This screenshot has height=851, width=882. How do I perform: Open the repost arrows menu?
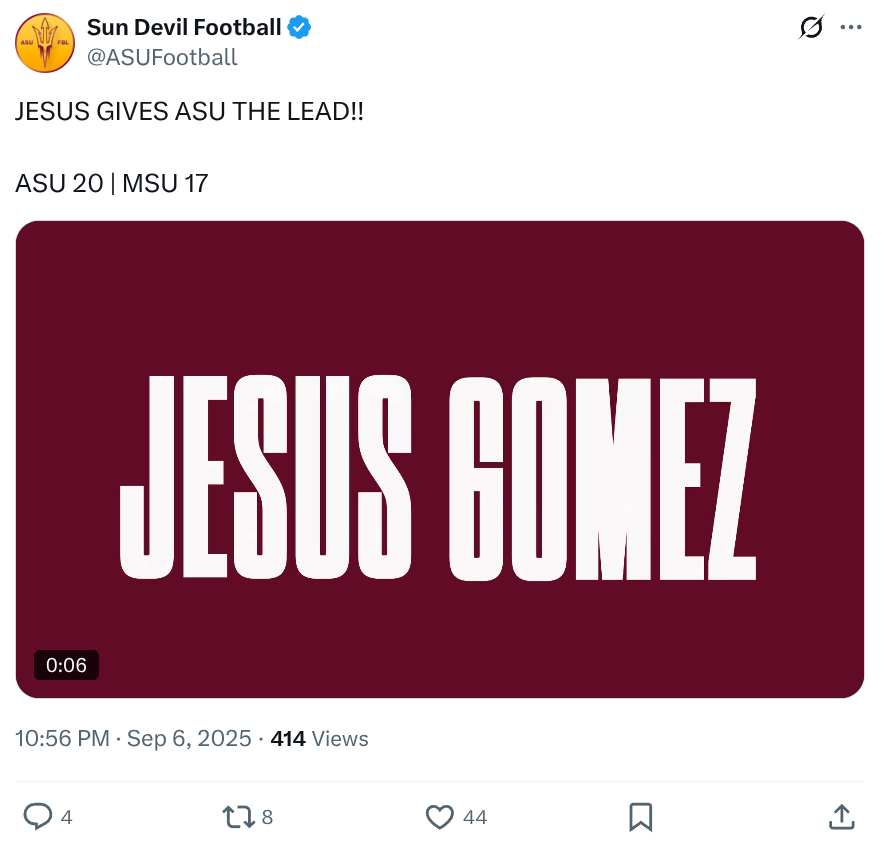click(238, 817)
